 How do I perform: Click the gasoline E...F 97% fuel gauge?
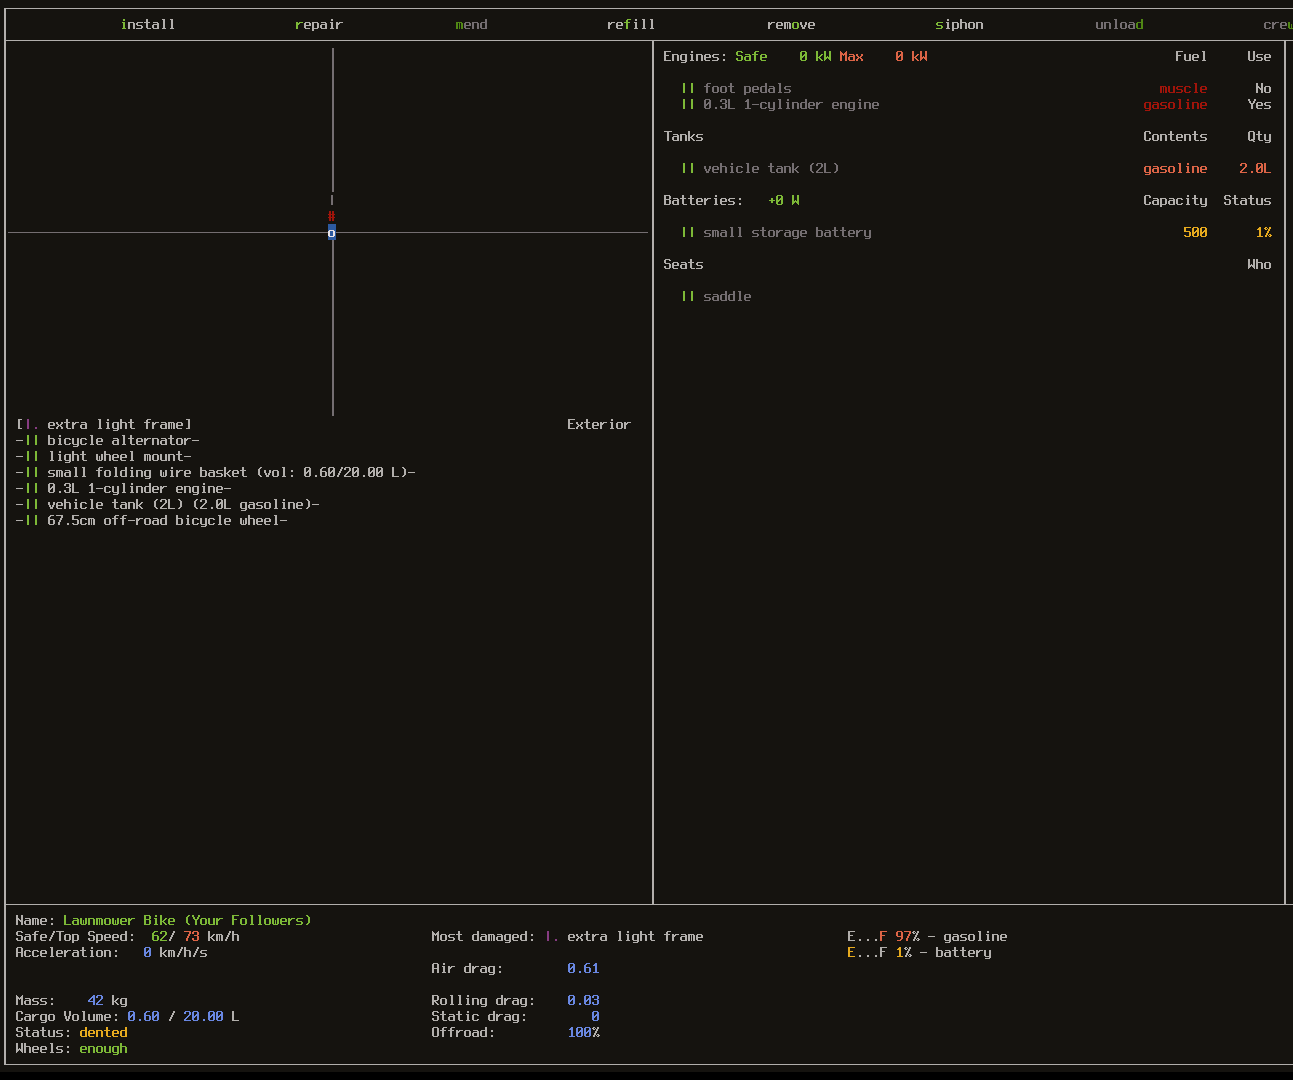(927, 937)
